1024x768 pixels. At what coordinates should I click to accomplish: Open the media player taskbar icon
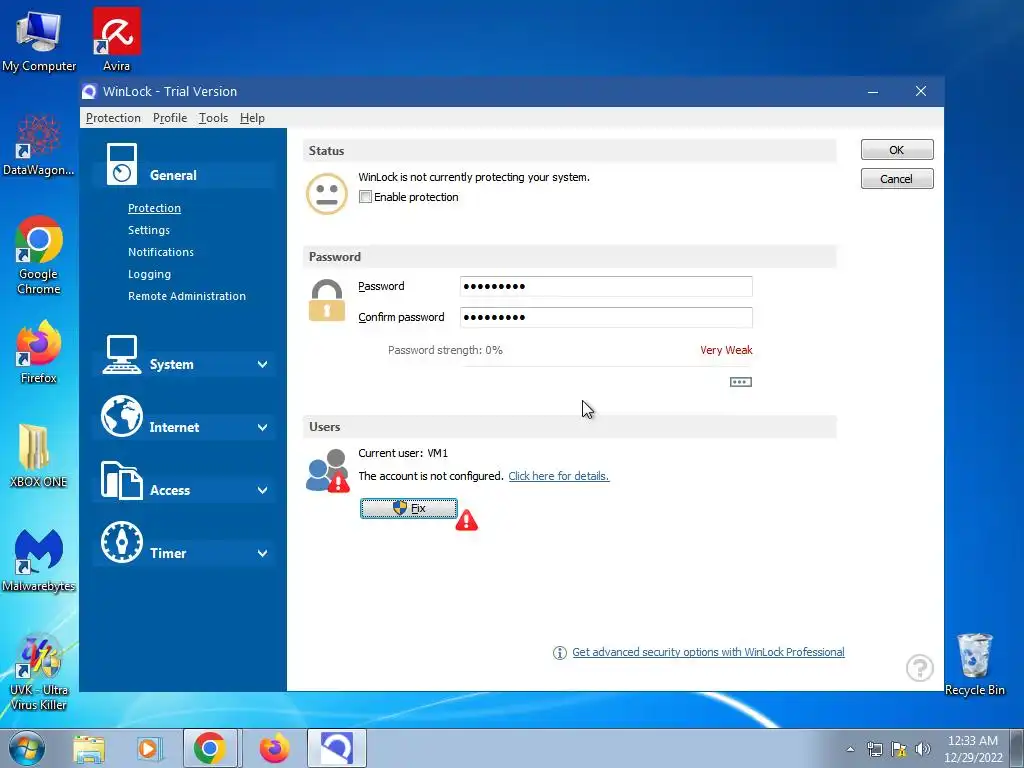point(150,749)
